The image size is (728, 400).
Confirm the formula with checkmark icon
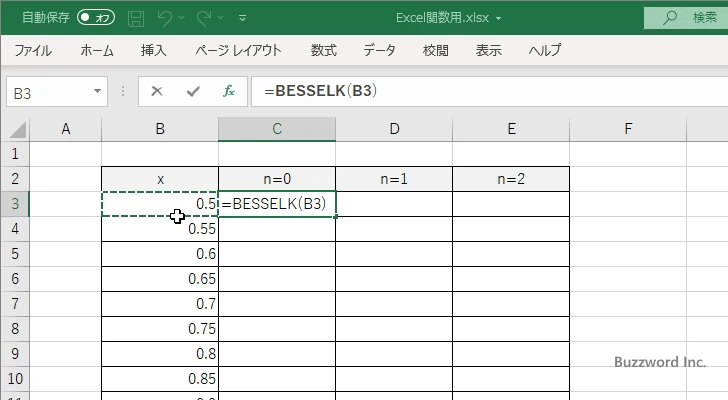click(x=193, y=91)
